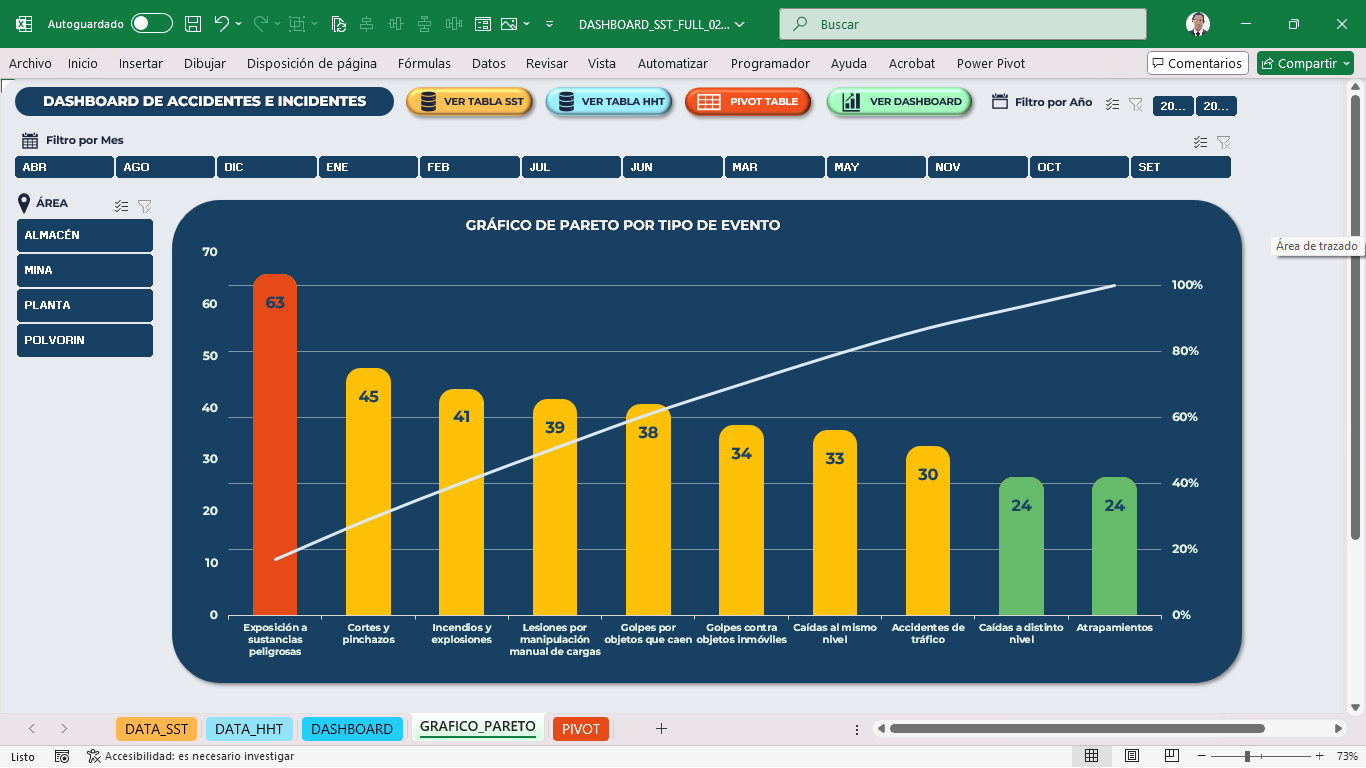Switch to Page Layout view
The image size is (1366, 768).
[1132, 756]
